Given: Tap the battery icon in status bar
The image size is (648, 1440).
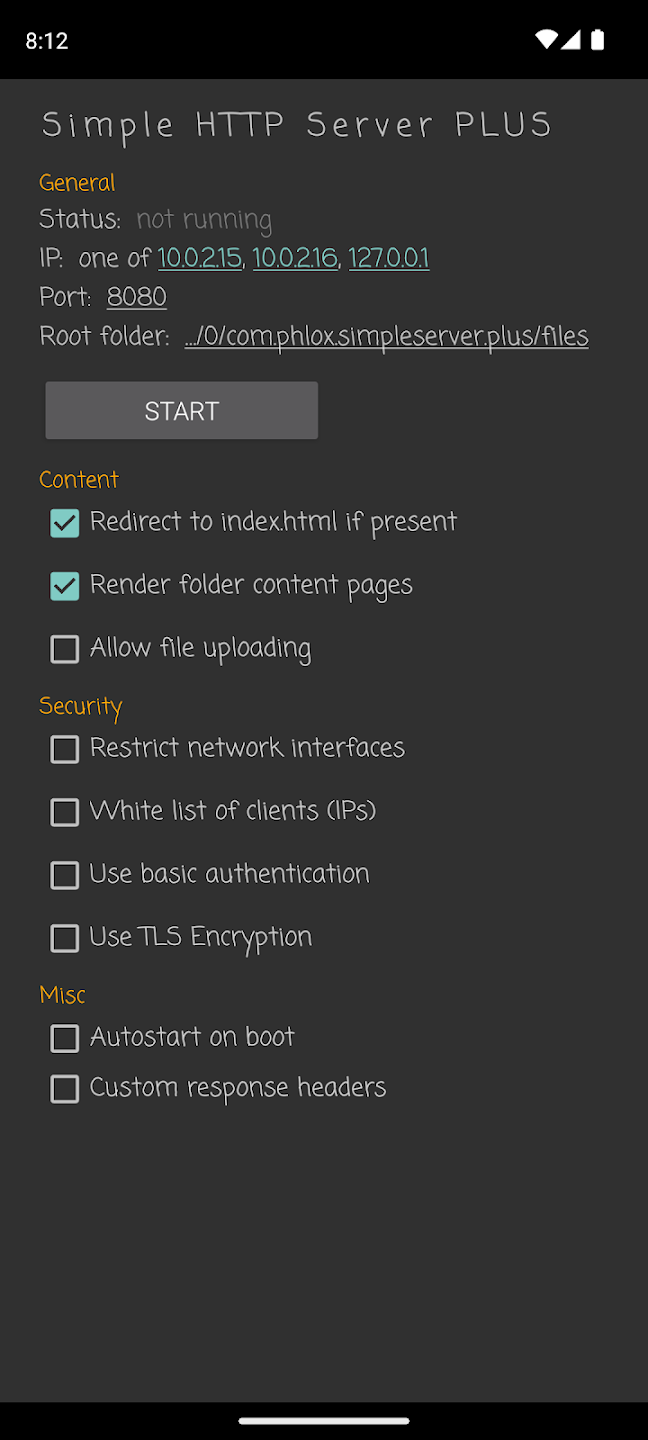Looking at the screenshot, I should [x=597, y=40].
